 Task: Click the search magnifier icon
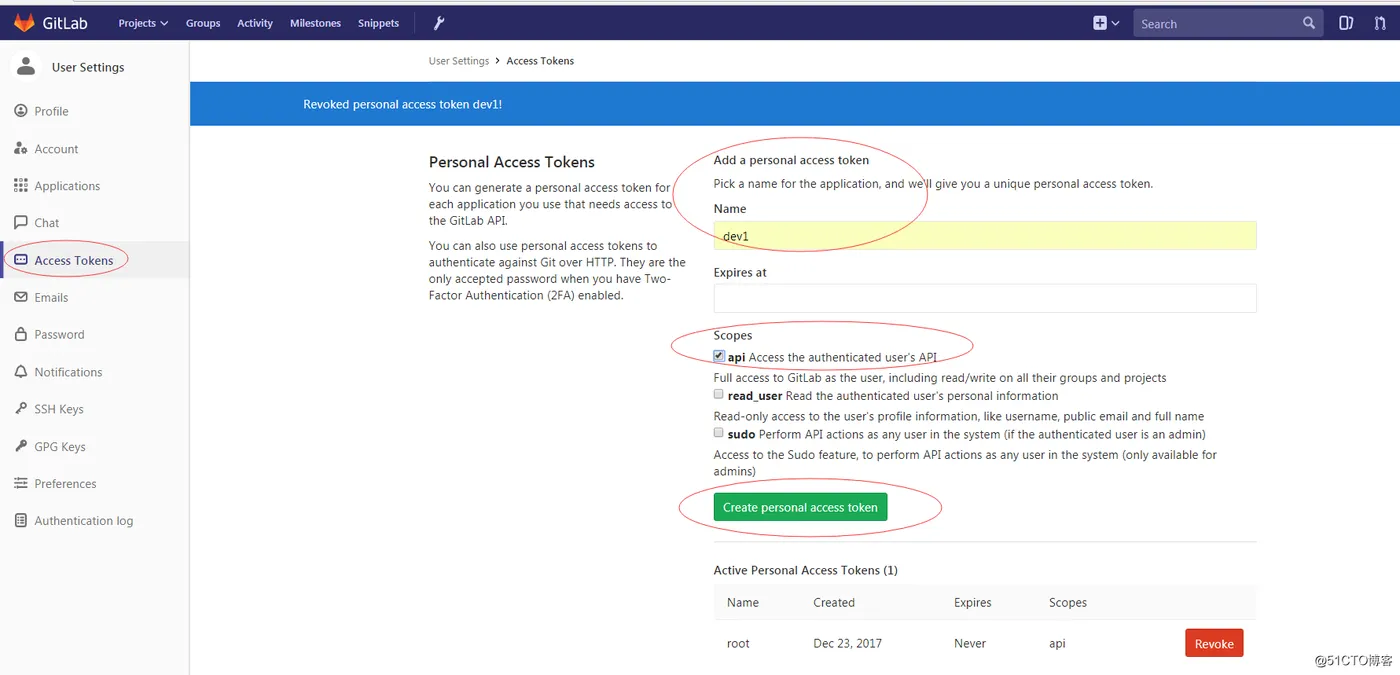pos(1309,23)
